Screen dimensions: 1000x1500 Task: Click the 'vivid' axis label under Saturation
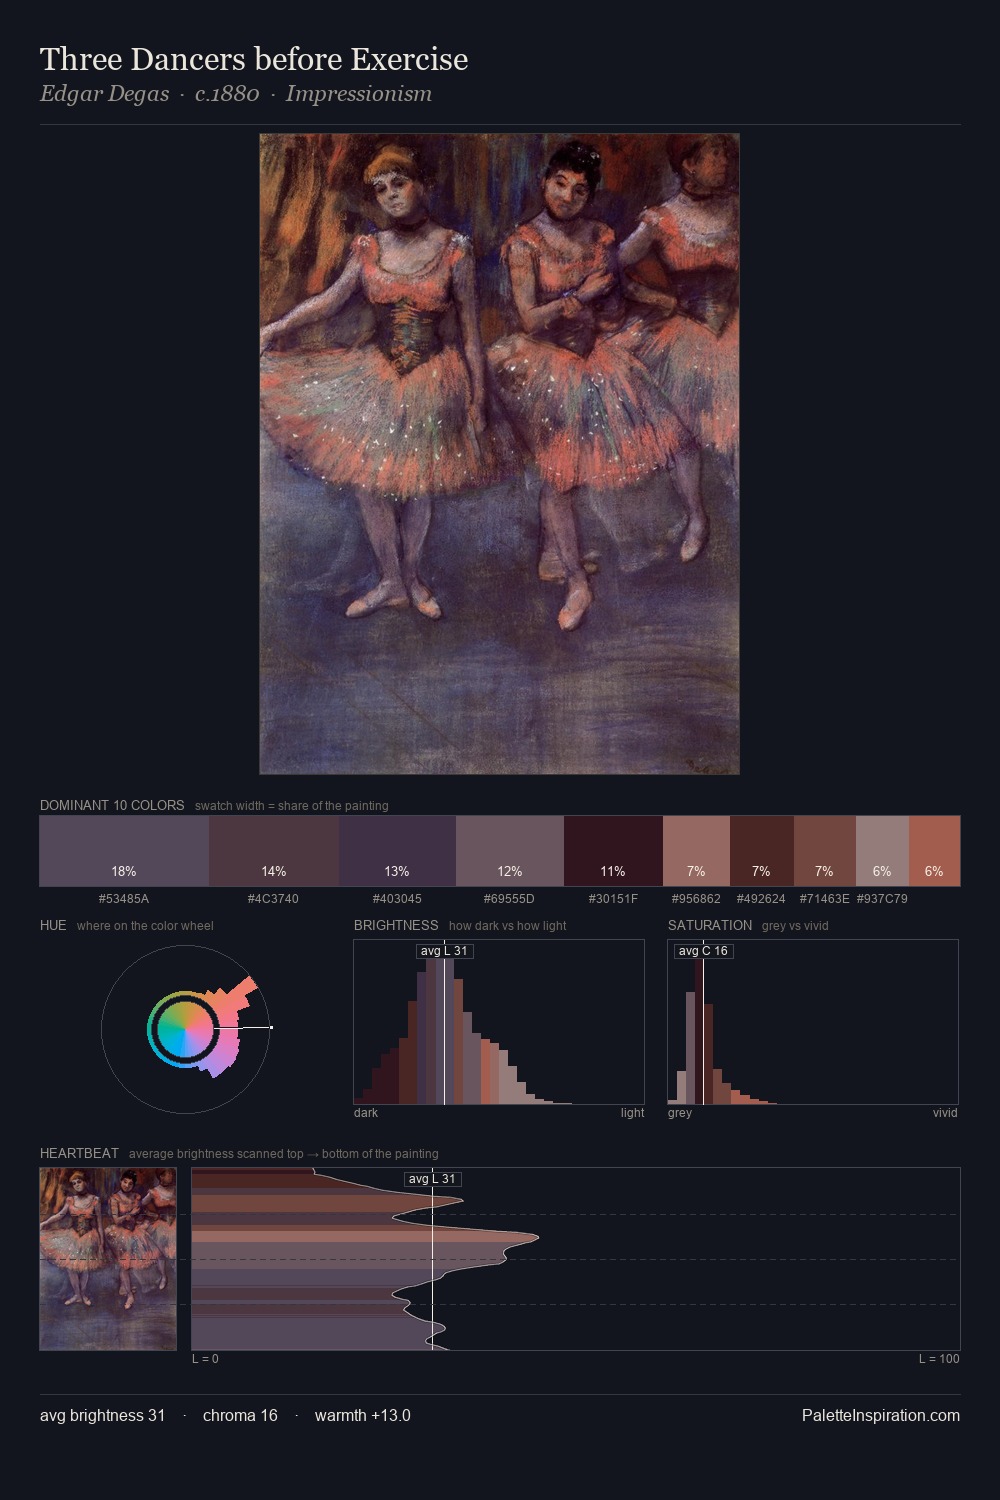(x=945, y=1113)
